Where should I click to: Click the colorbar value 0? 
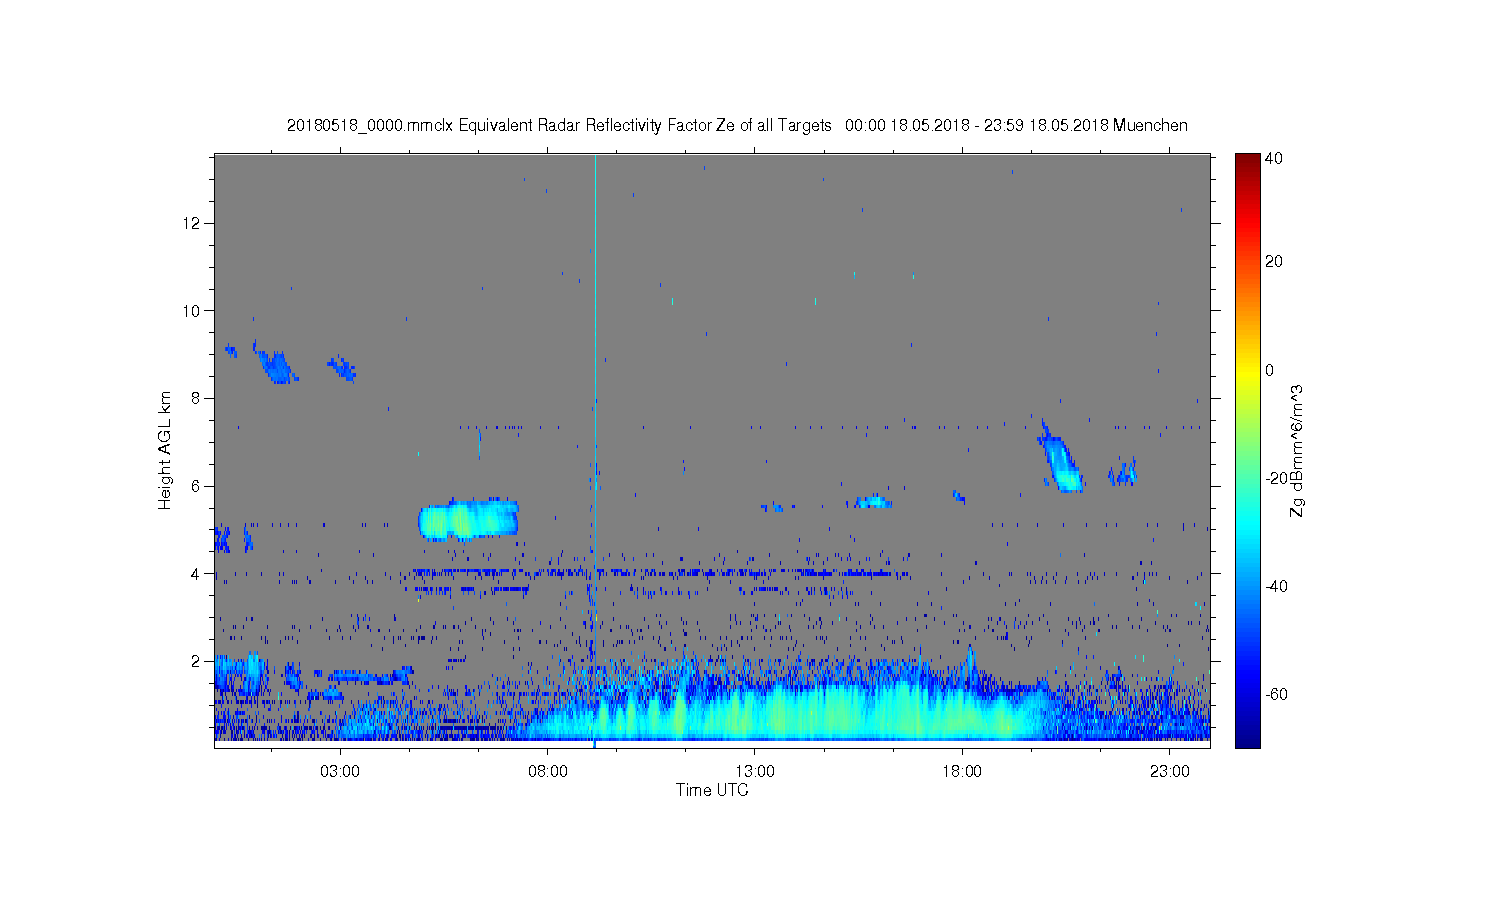point(1269,370)
